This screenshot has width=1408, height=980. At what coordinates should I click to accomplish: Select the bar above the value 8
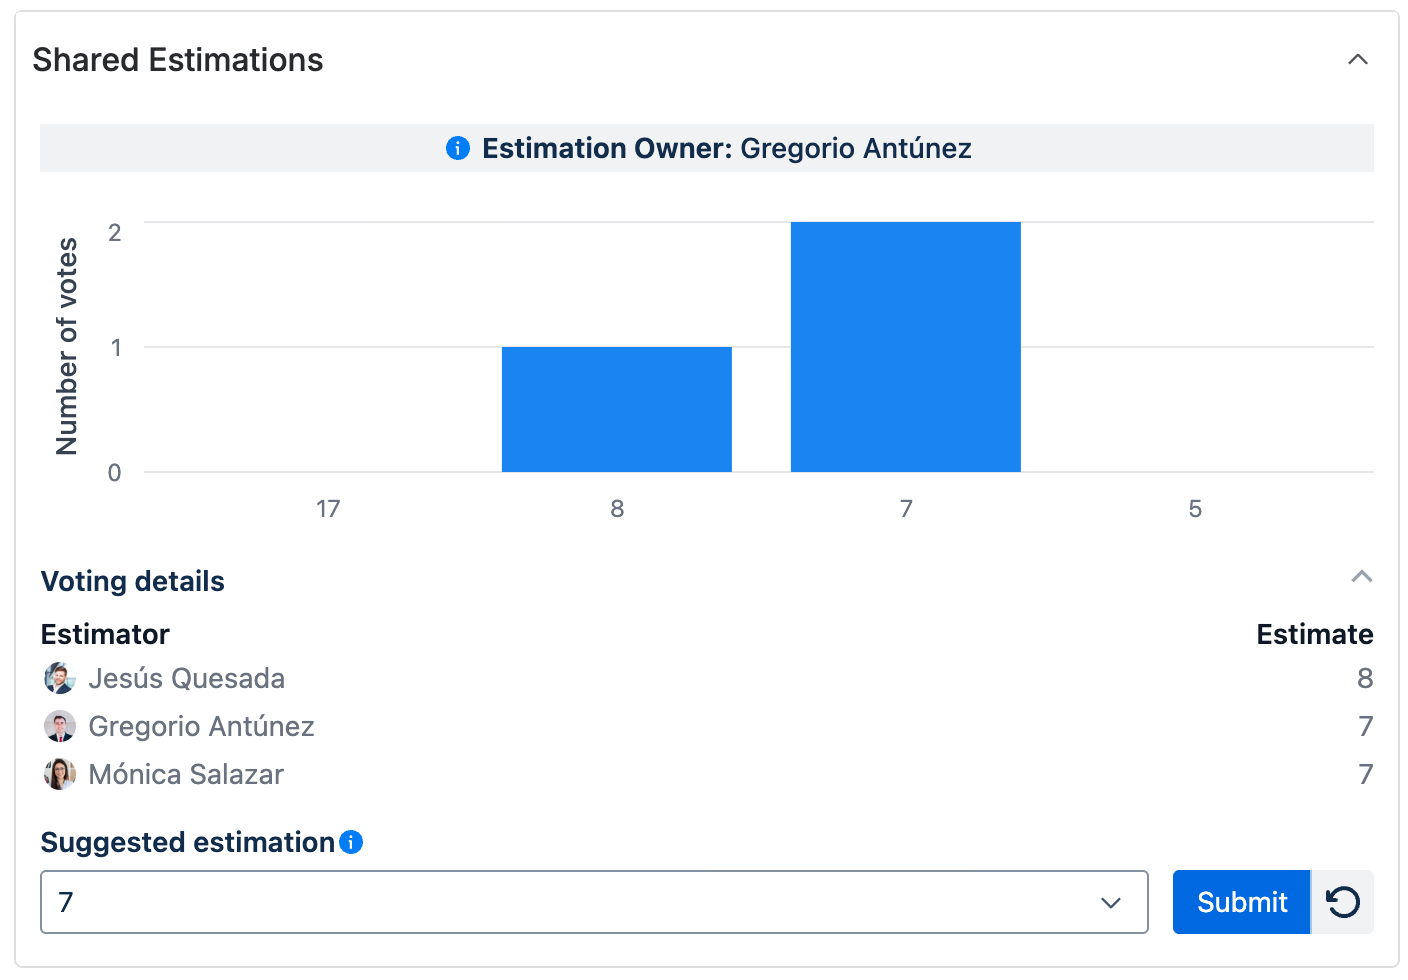[x=616, y=408]
